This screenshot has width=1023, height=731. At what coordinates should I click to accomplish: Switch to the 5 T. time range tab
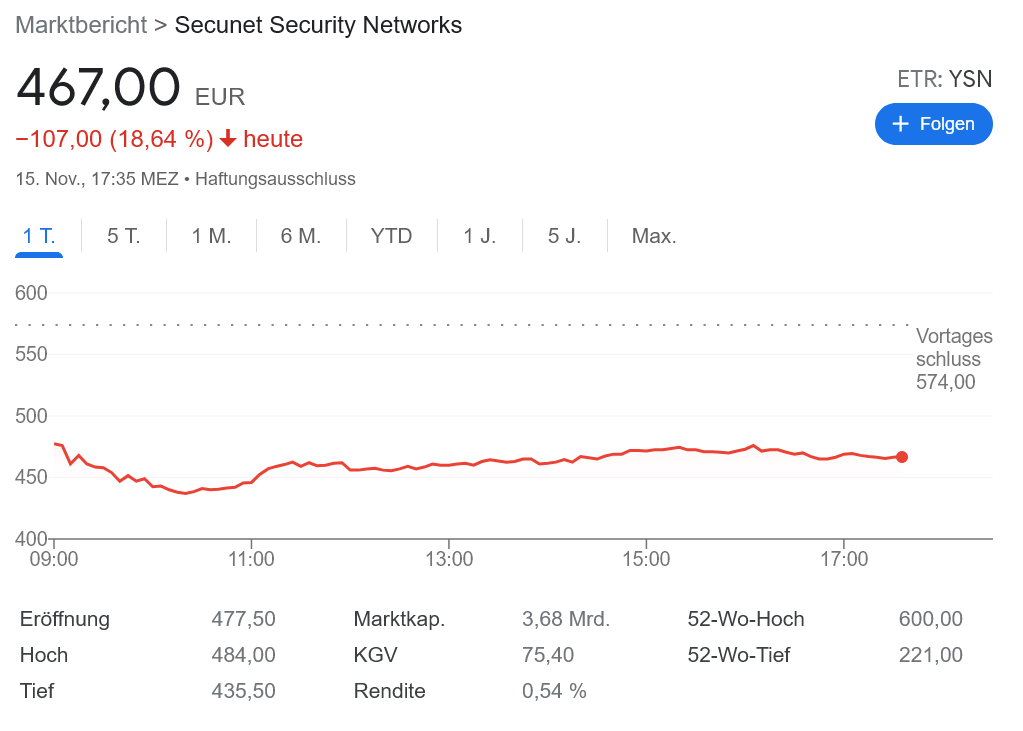tap(122, 235)
